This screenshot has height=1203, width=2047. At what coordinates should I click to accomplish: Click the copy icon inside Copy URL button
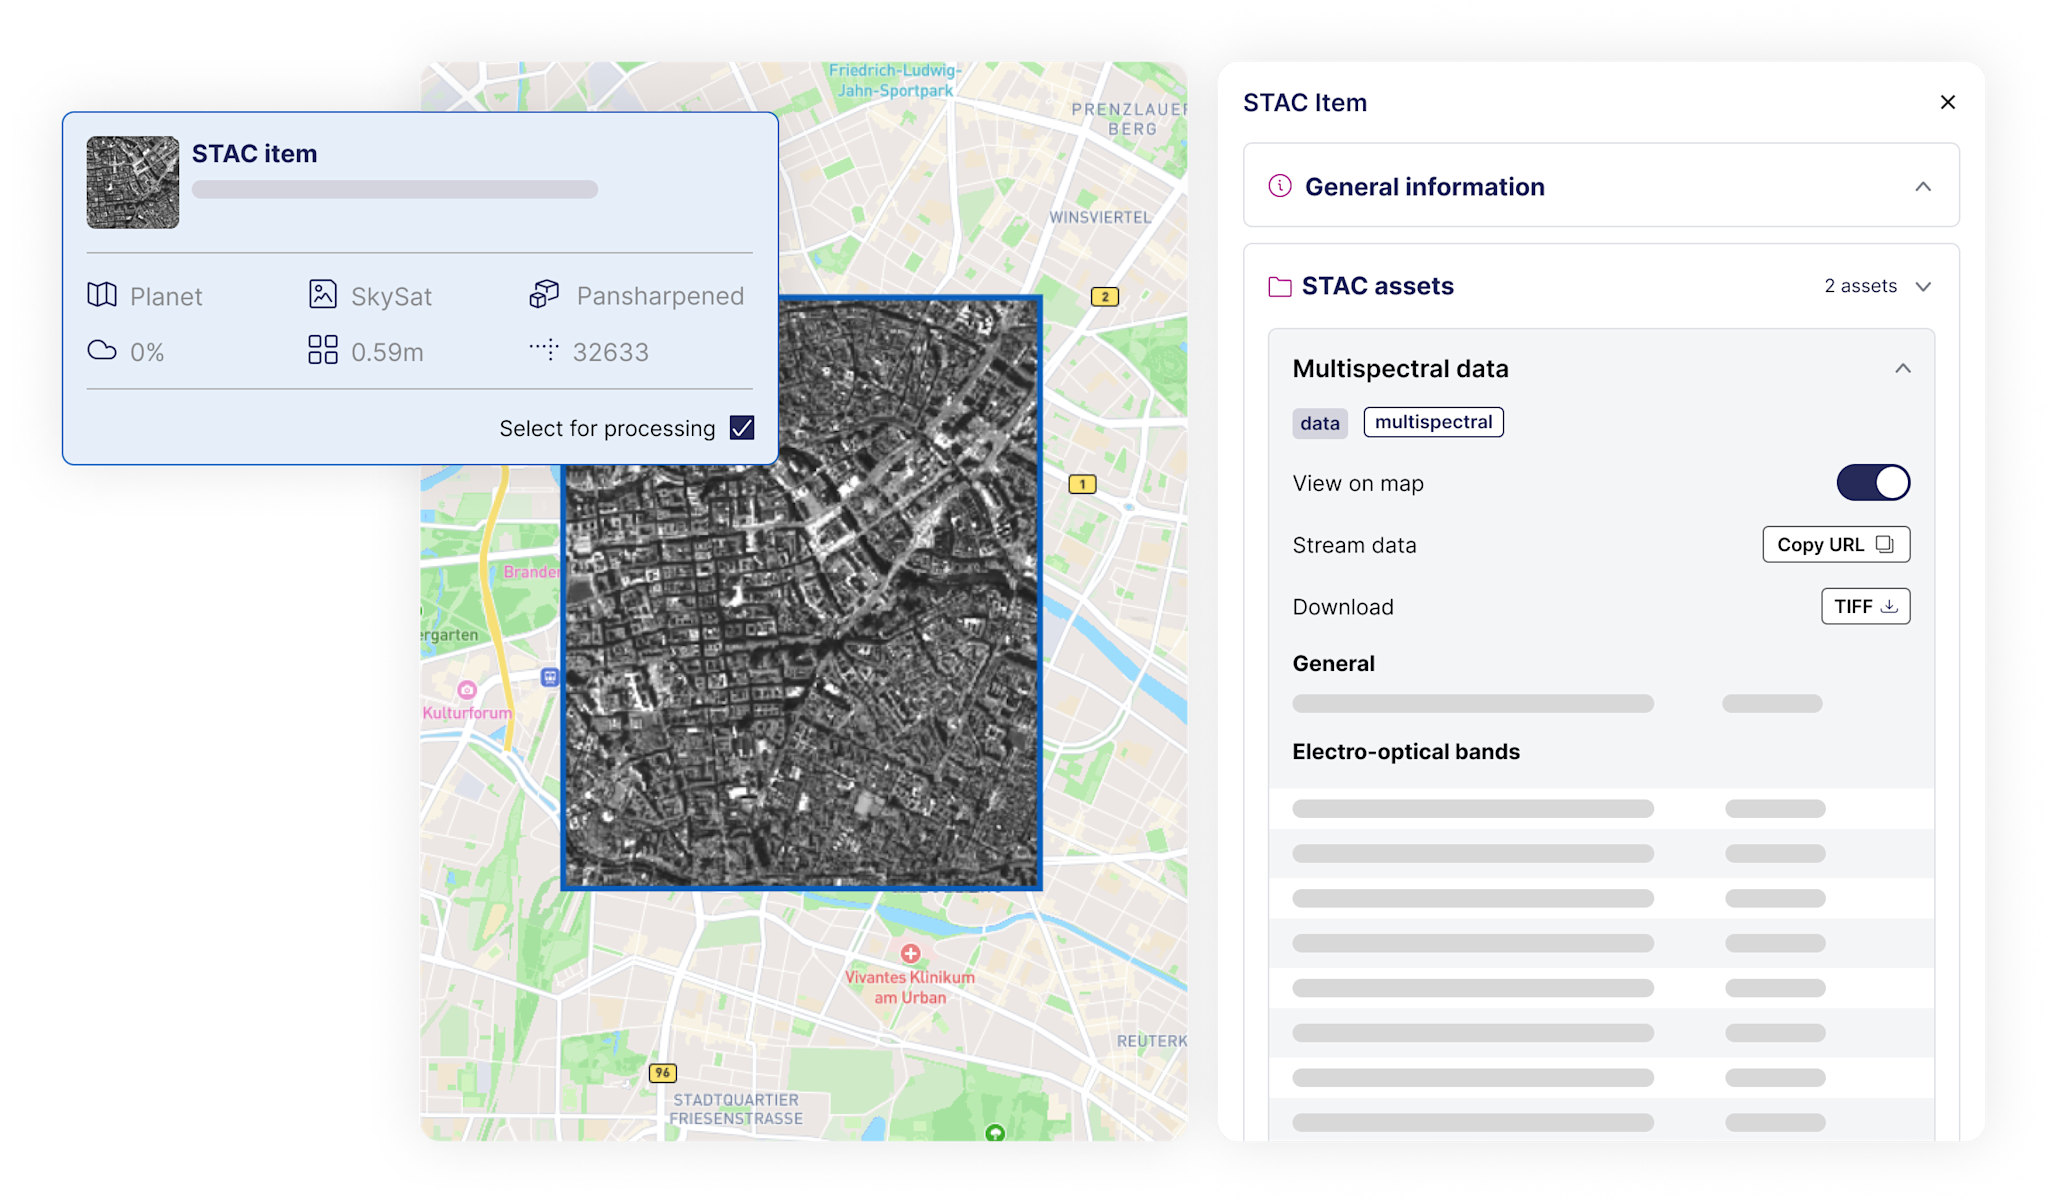1885,544
